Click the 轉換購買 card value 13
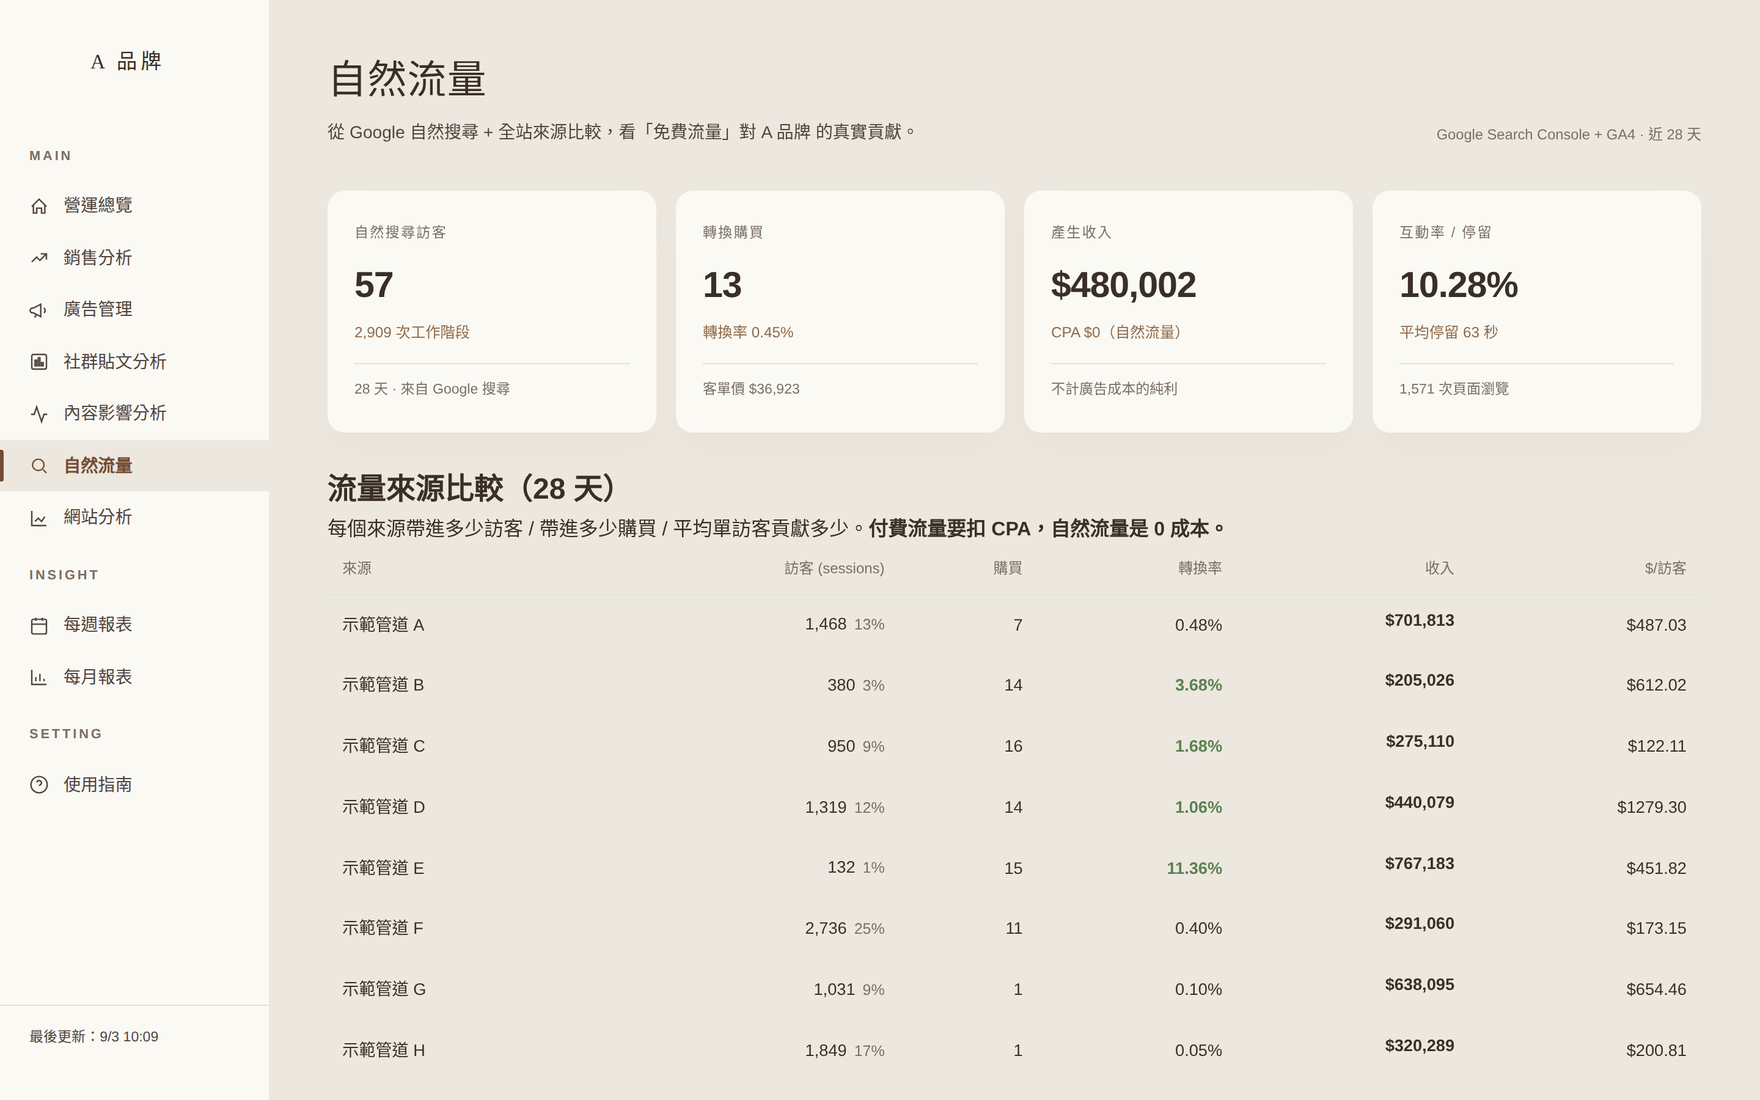This screenshot has height=1100, width=1760. click(721, 285)
